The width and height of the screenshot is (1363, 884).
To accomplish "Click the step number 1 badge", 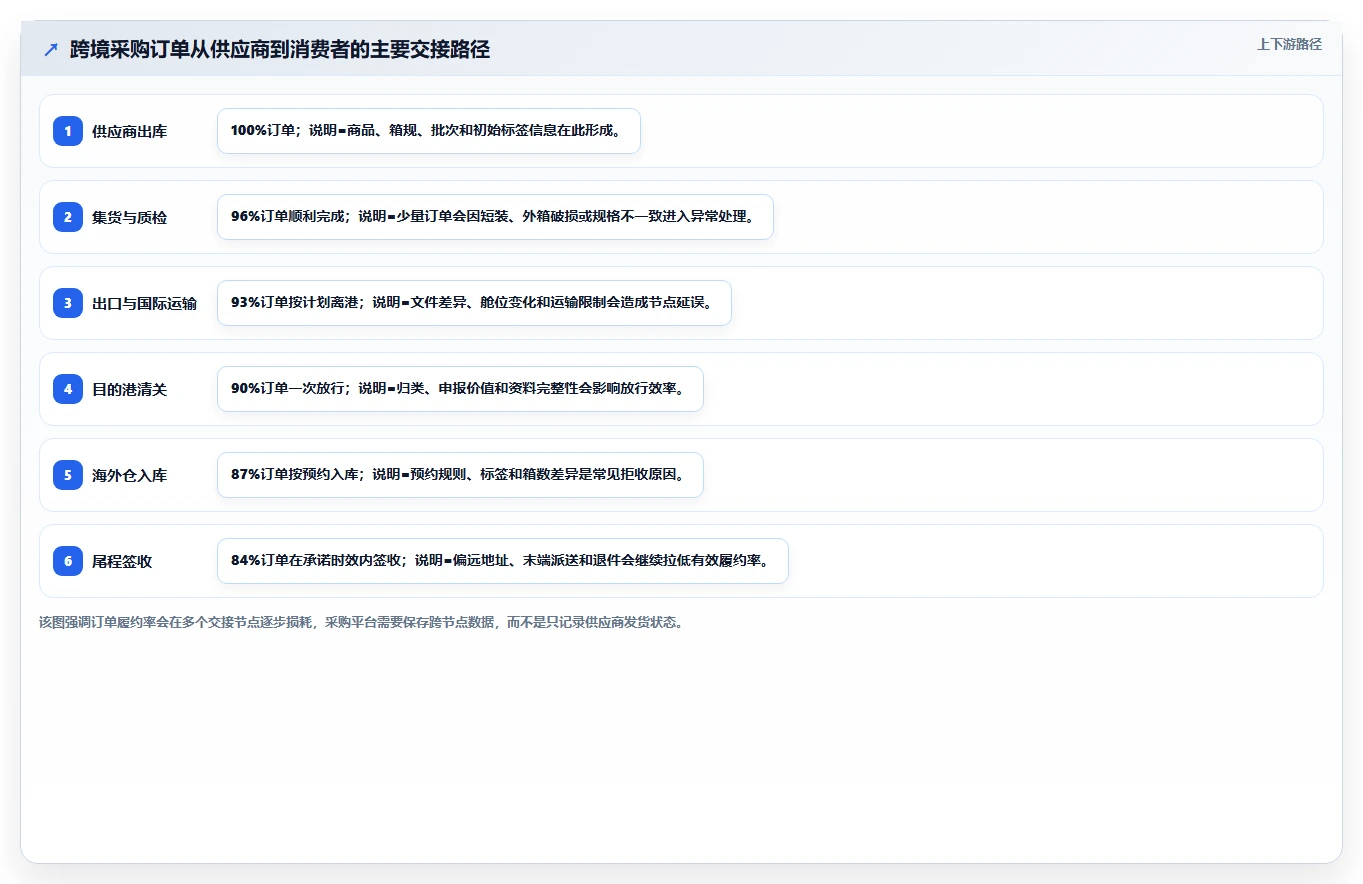I will click(68, 131).
